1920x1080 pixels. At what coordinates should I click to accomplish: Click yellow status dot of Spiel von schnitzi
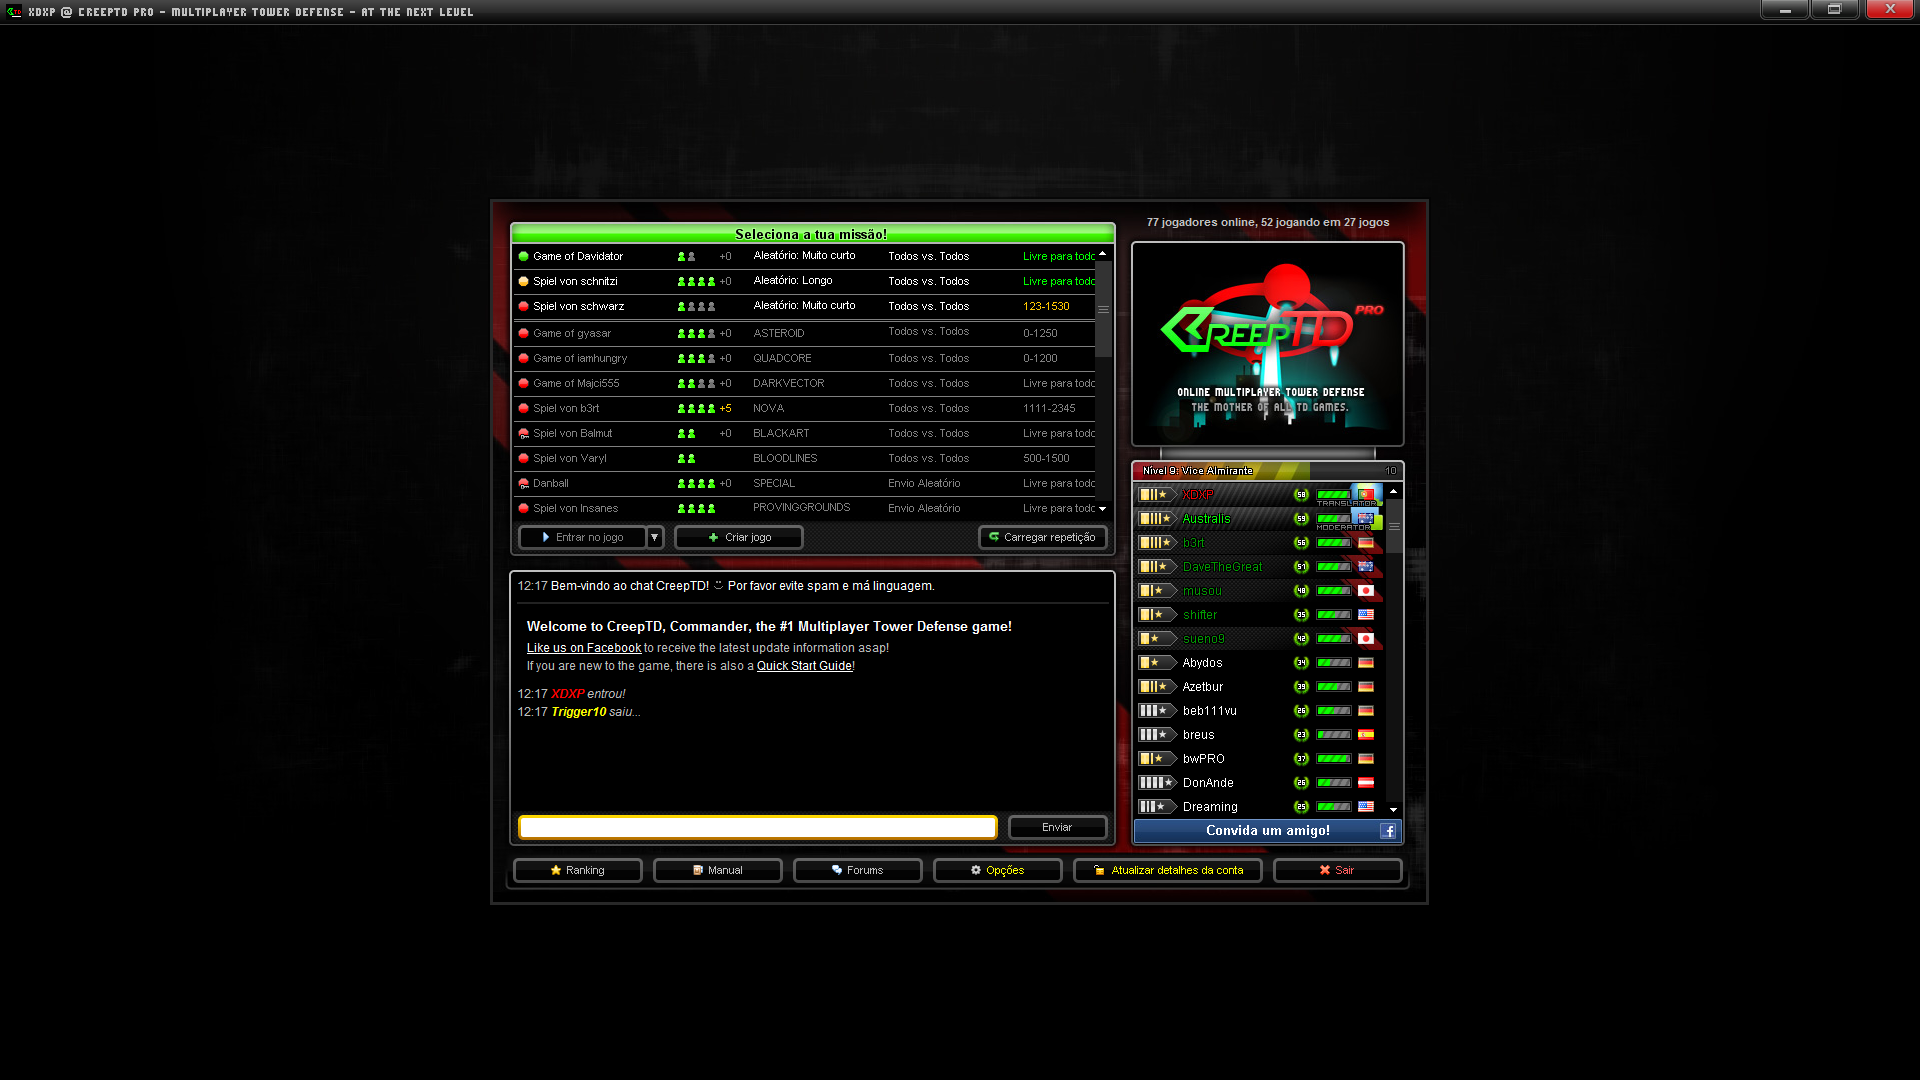[x=523, y=281]
